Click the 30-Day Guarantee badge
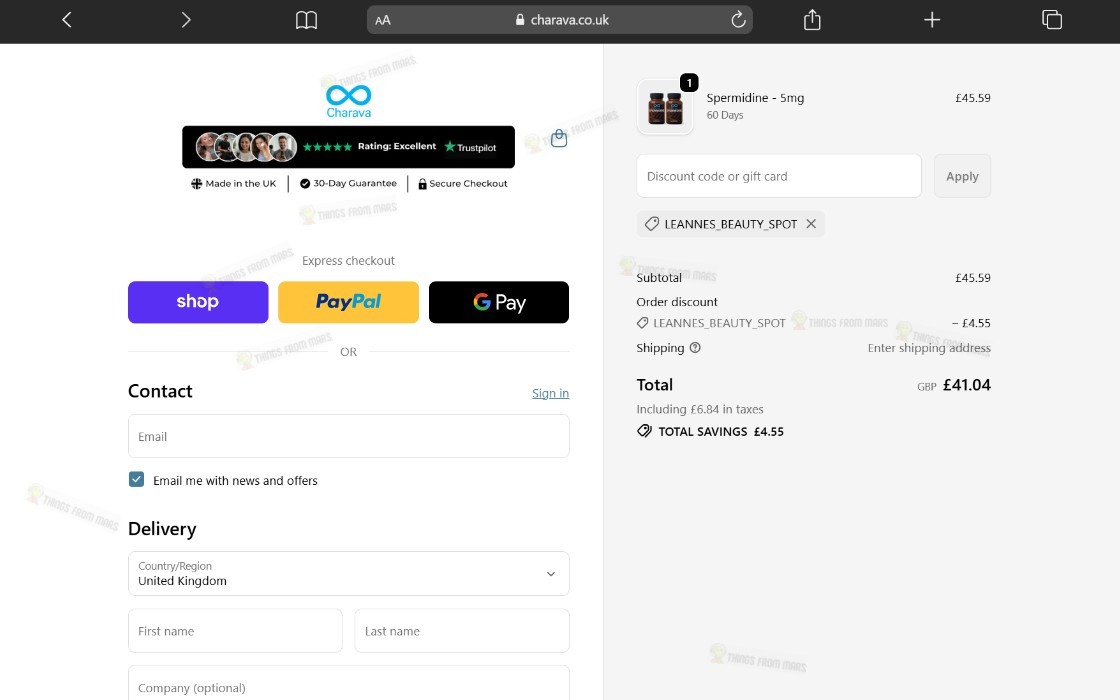Image resolution: width=1120 pixels, height=700 pixels. [x=348, y=184]
